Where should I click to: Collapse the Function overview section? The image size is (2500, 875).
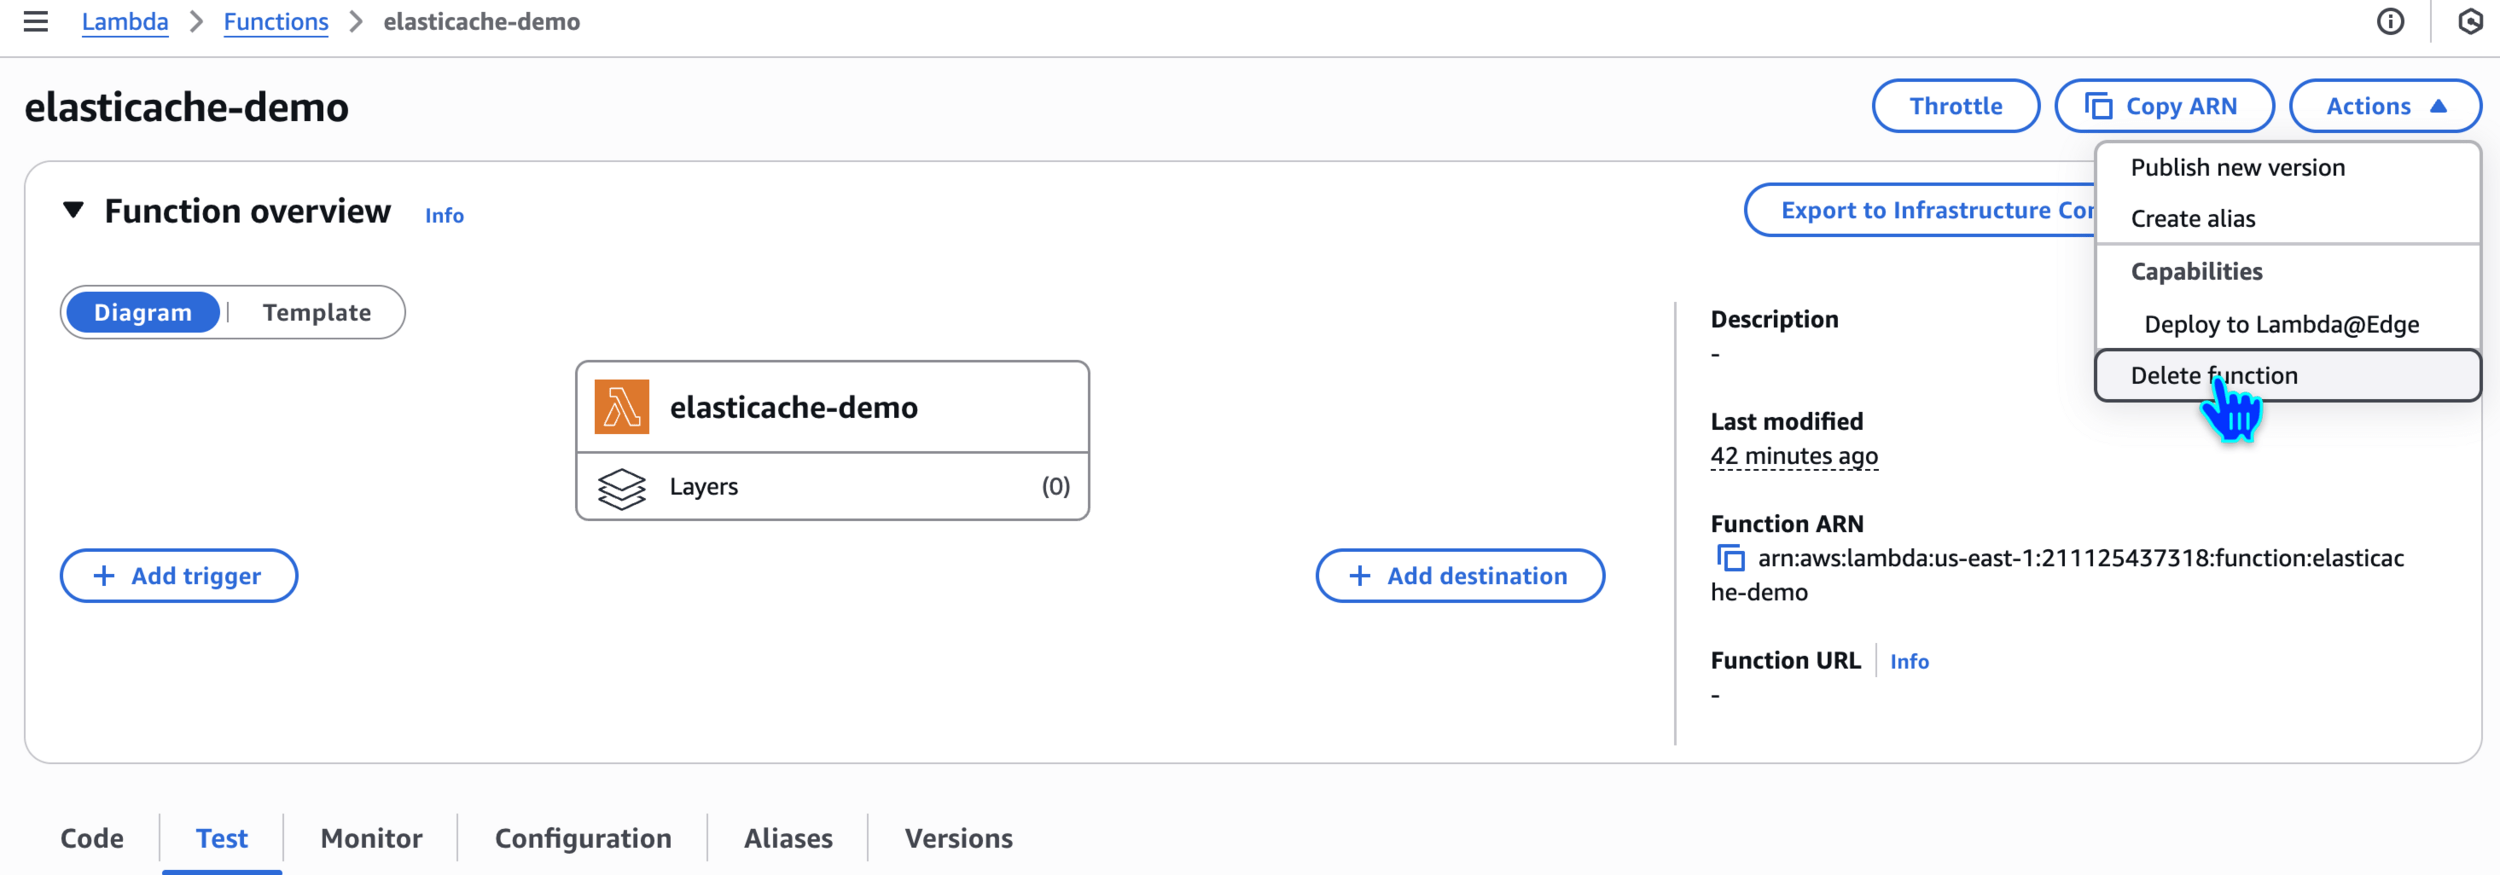[73, 211]
